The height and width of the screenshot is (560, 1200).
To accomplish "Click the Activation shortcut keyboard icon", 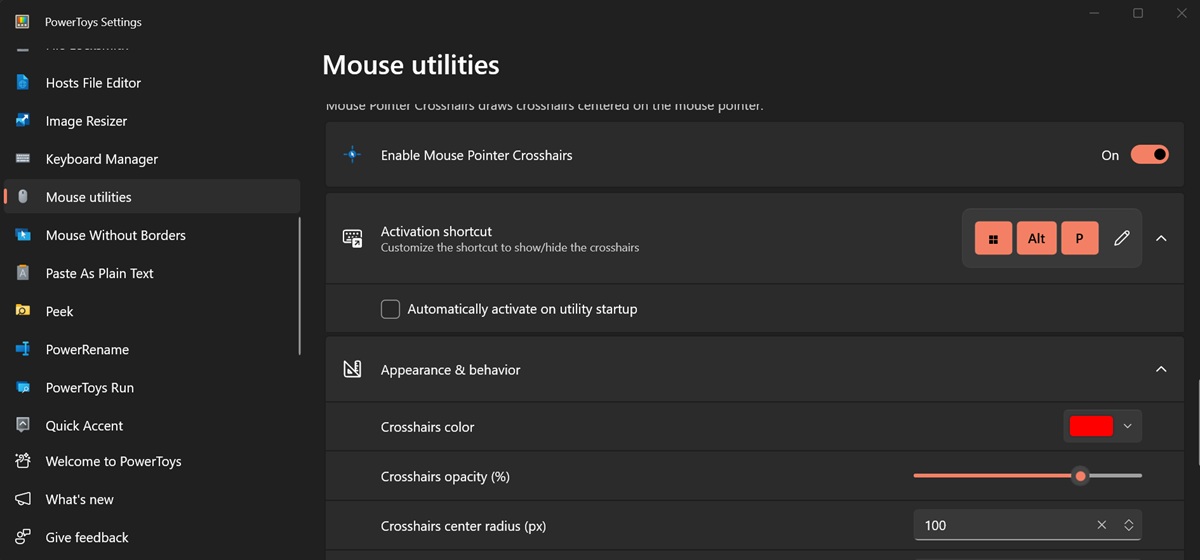I will [x=352, y=238].
